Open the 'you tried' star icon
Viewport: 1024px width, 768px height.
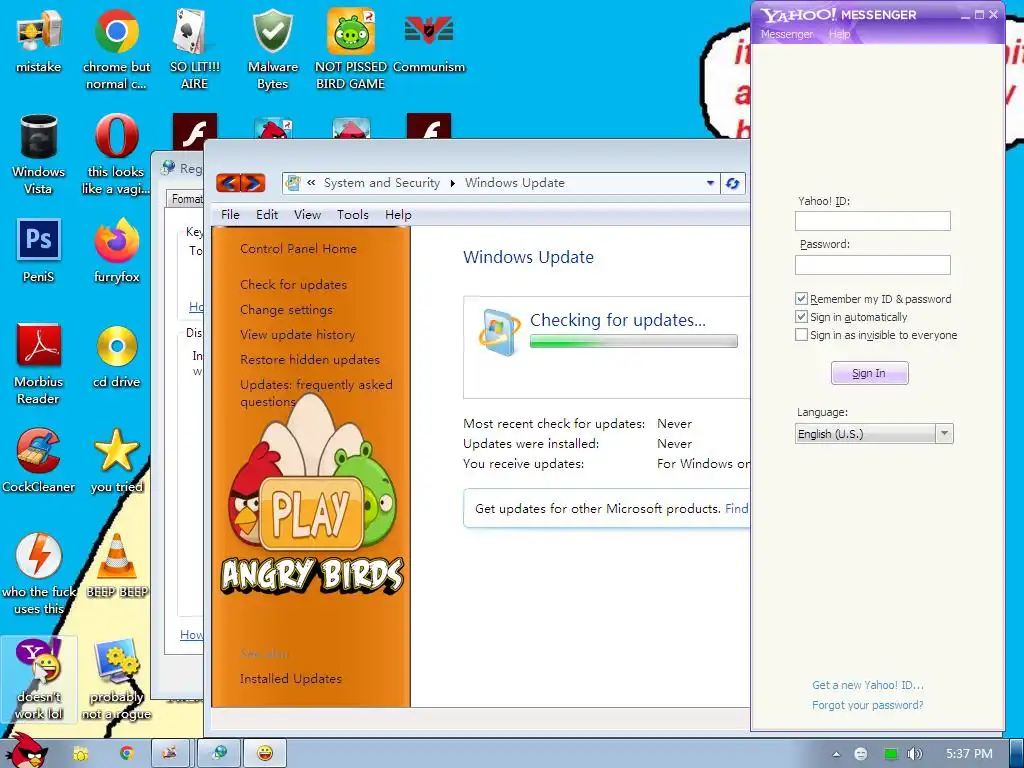[x=117, y=460]
